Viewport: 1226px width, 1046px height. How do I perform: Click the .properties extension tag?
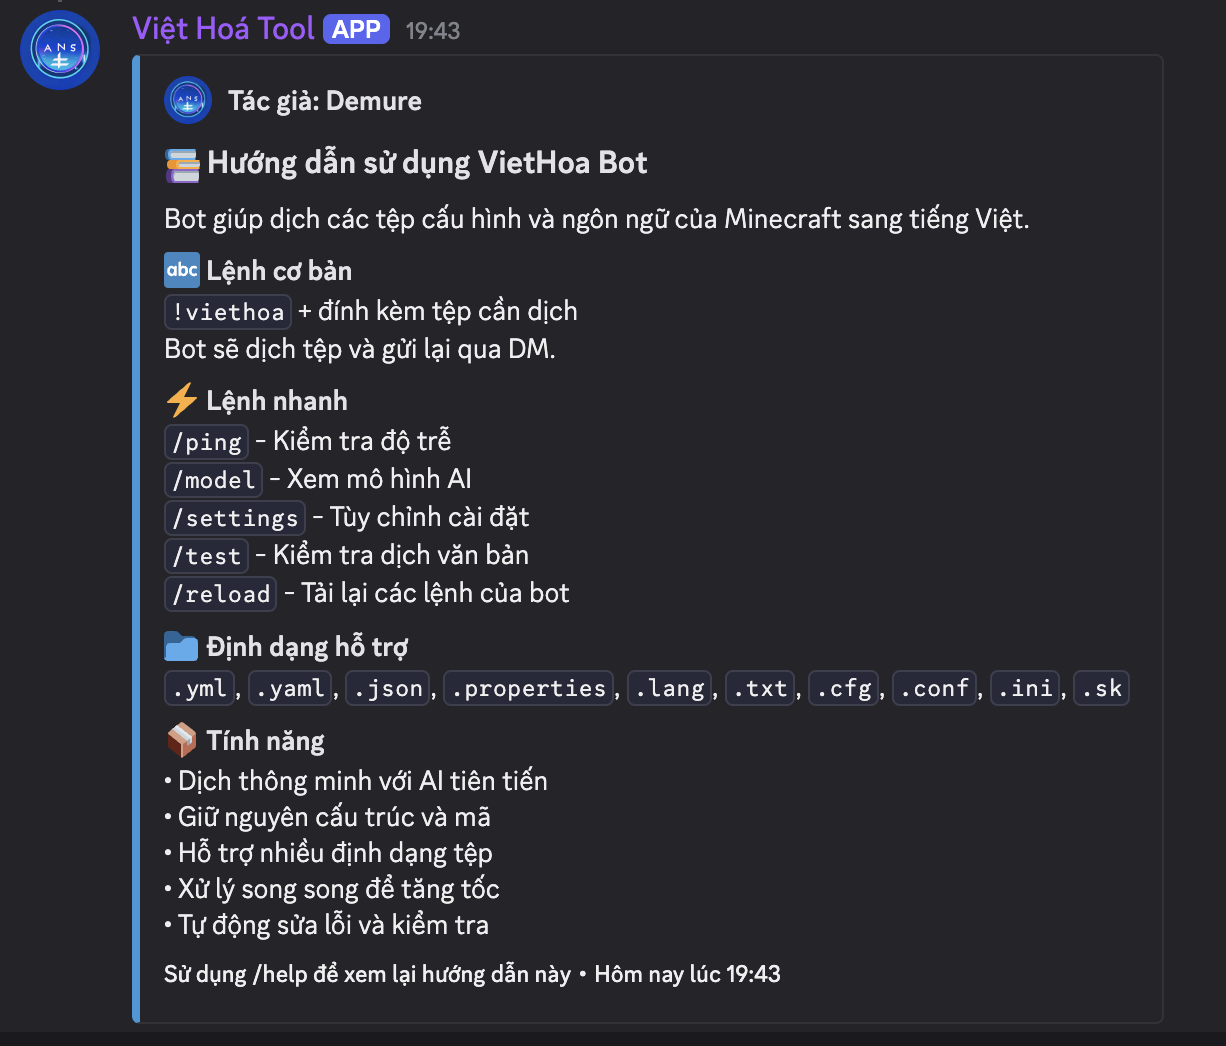tap(528, 687)
